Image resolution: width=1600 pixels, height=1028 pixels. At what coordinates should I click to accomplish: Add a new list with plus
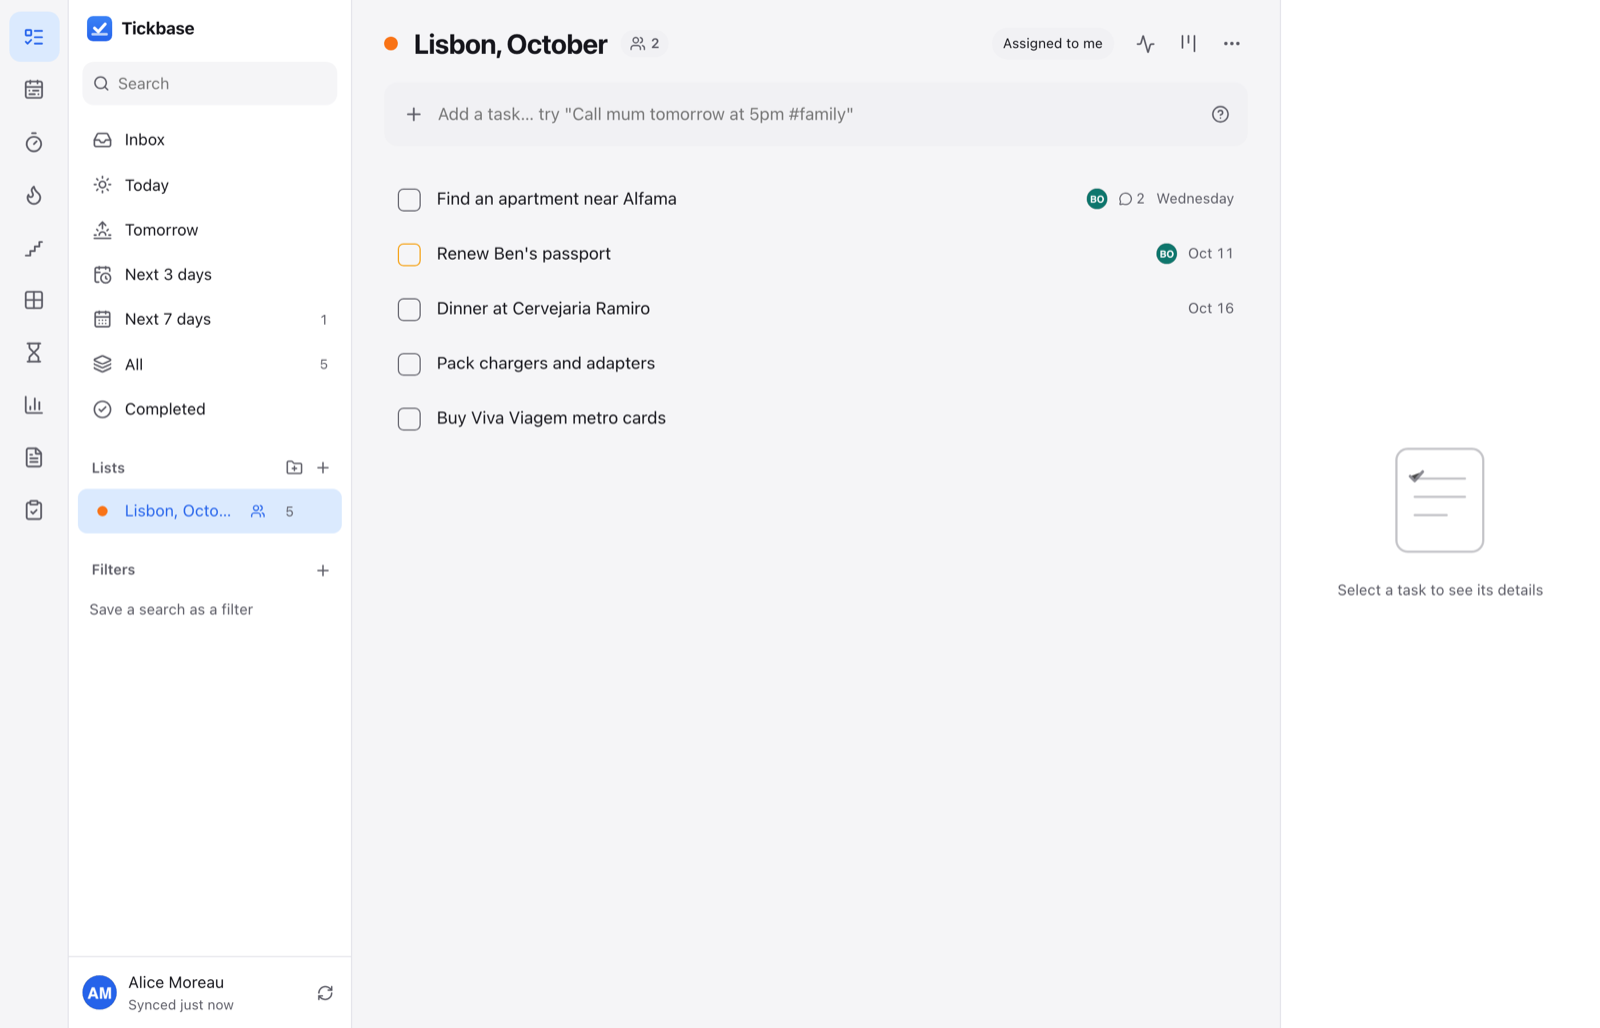point(323,467)
